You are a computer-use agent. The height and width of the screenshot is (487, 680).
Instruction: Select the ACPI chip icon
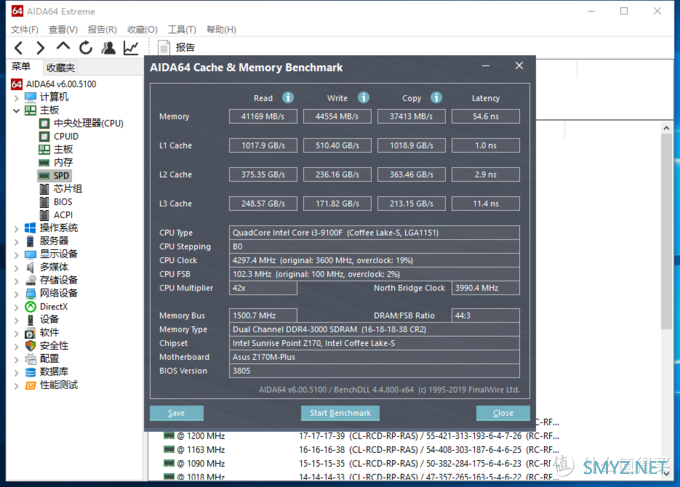pos(44,215)
